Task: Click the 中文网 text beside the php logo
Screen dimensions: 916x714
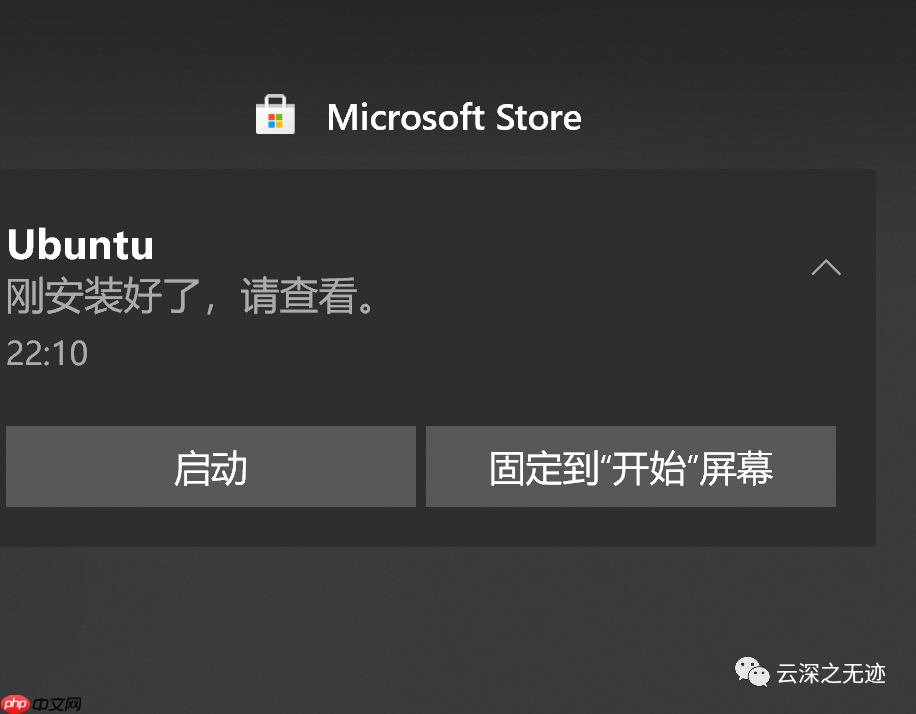Action: pos(57,705)
